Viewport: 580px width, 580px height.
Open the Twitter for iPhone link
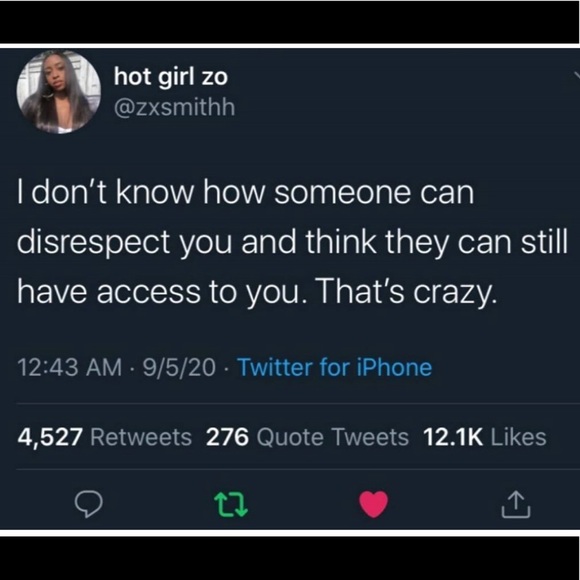(335, 367)
